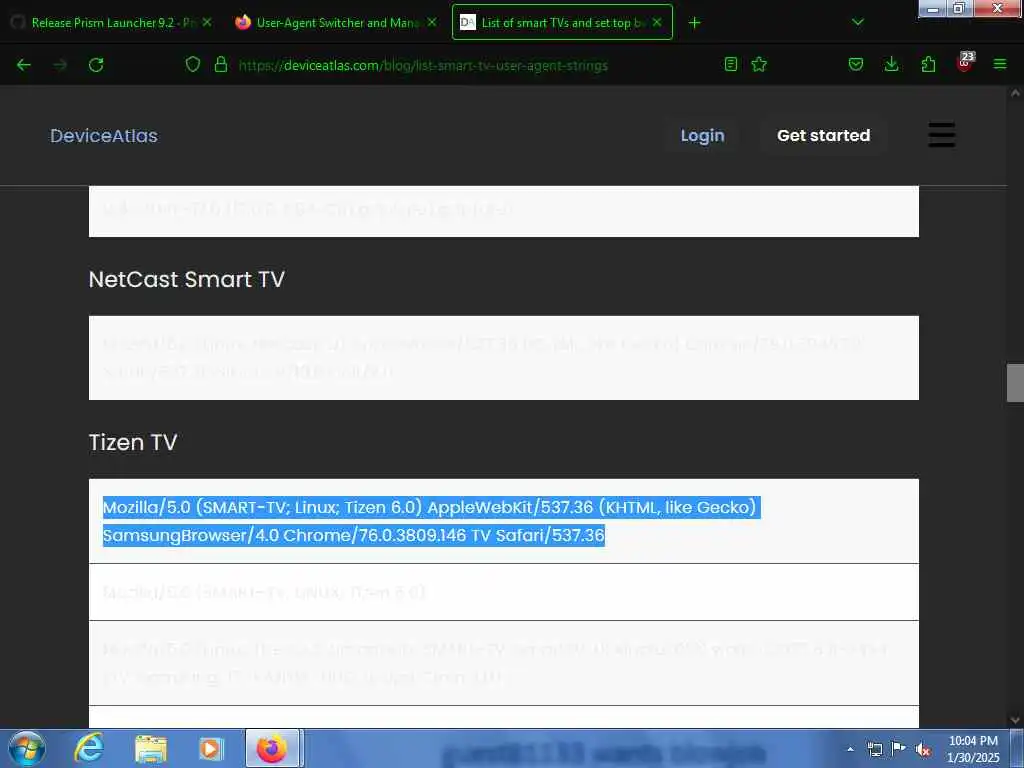The image size is (1024, 768).
Task: Open Firefox application menu
Action: coord(1000,64)
